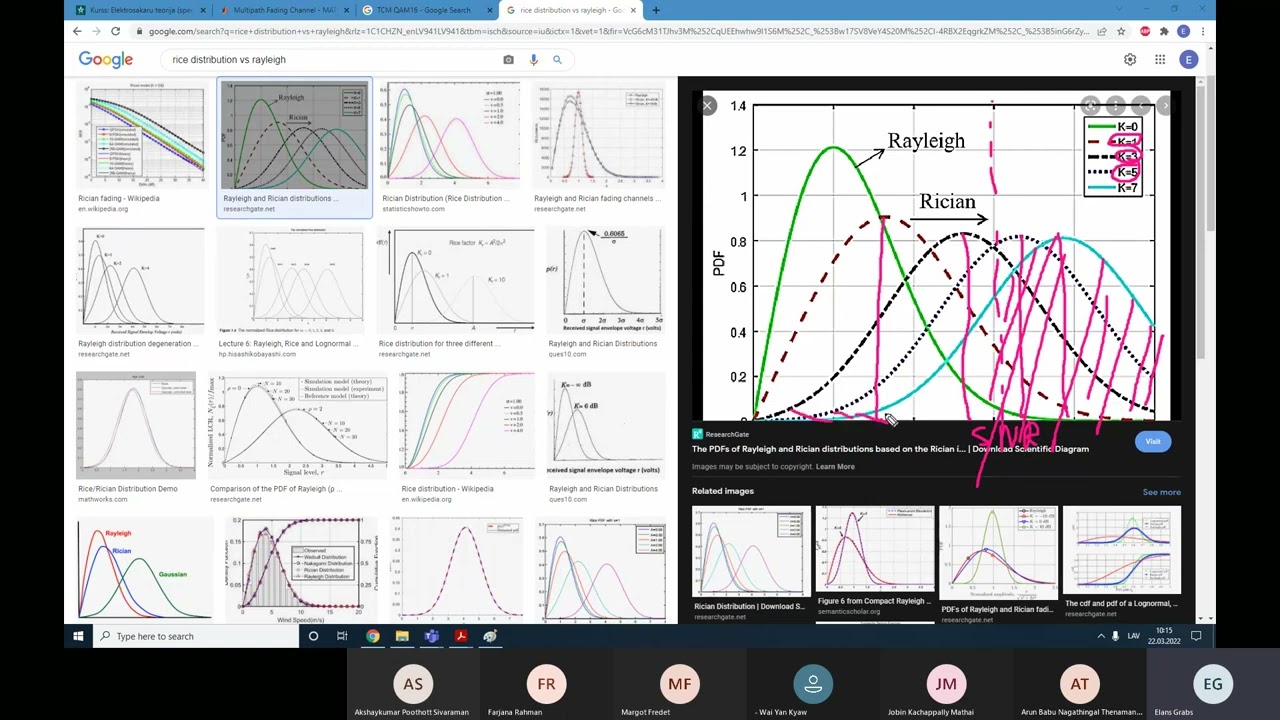Open the notification center icon
1280x720 pixels.
pos(1195,636)
